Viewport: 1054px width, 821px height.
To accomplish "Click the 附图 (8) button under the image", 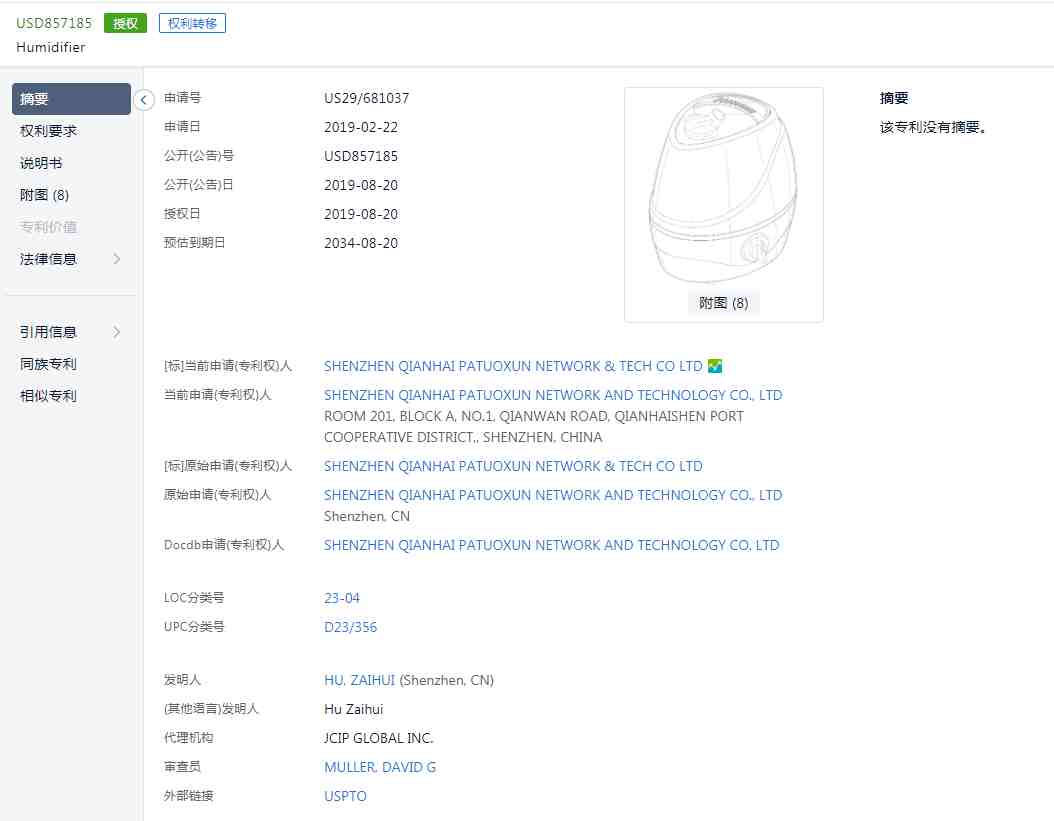I will [723, 303].
